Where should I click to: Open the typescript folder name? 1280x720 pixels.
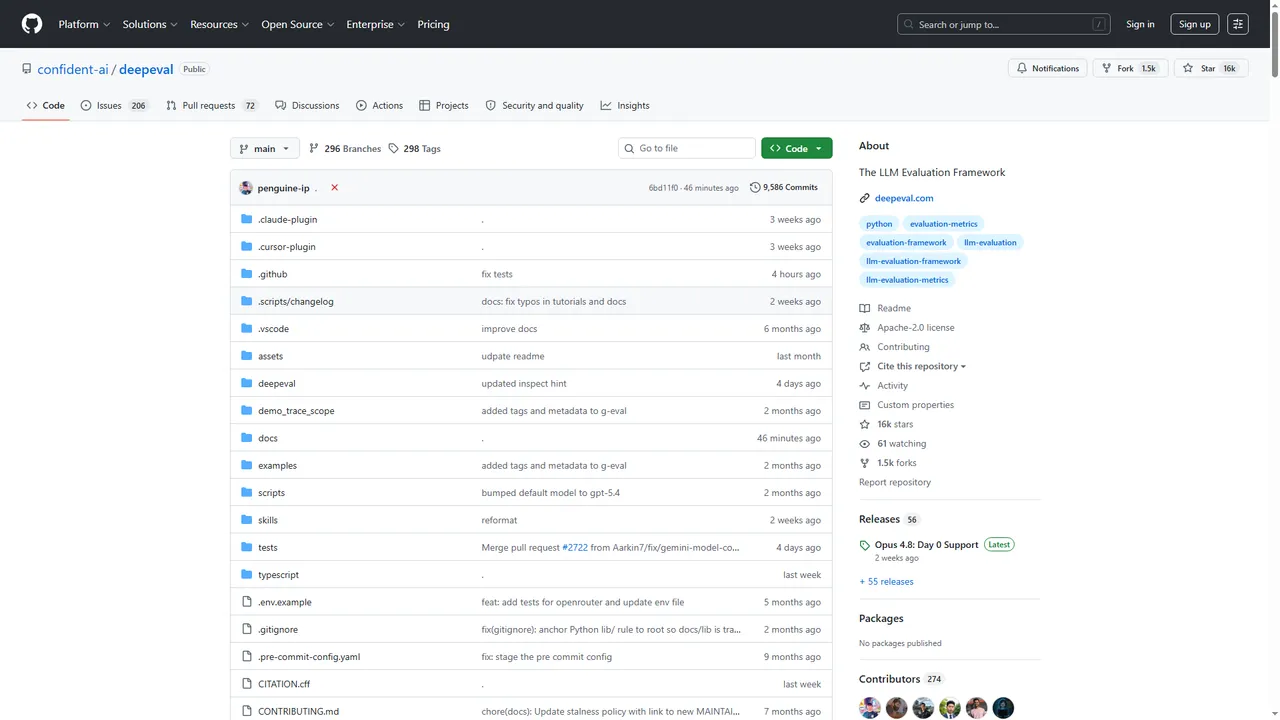click(x=278, y=575)
